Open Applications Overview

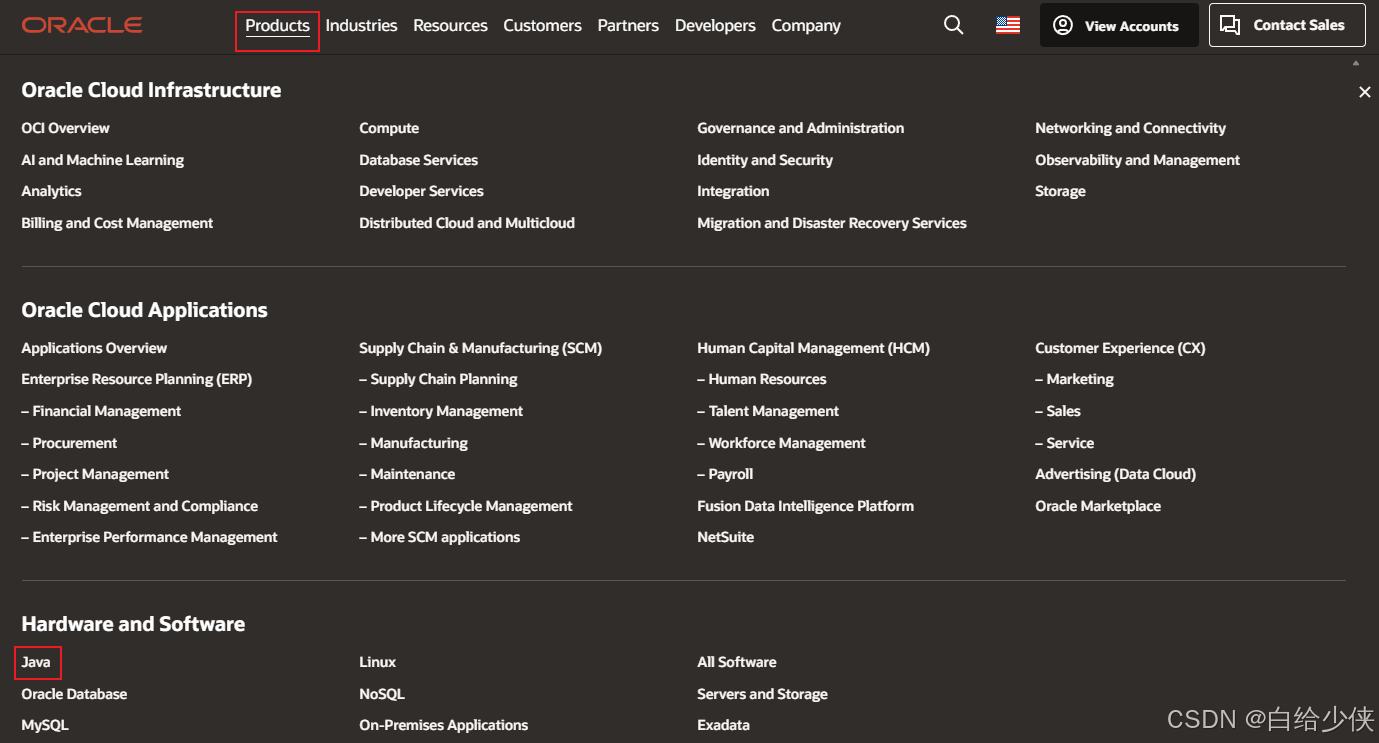[x=94, y=348]
